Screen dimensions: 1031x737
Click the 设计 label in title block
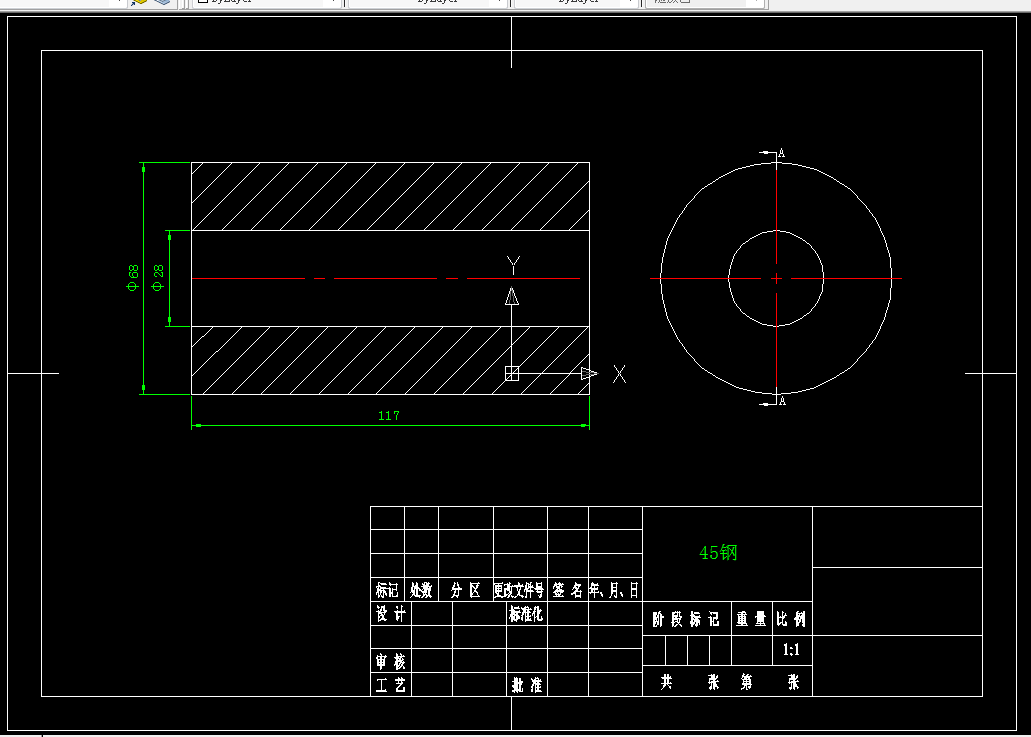[391, 614]
